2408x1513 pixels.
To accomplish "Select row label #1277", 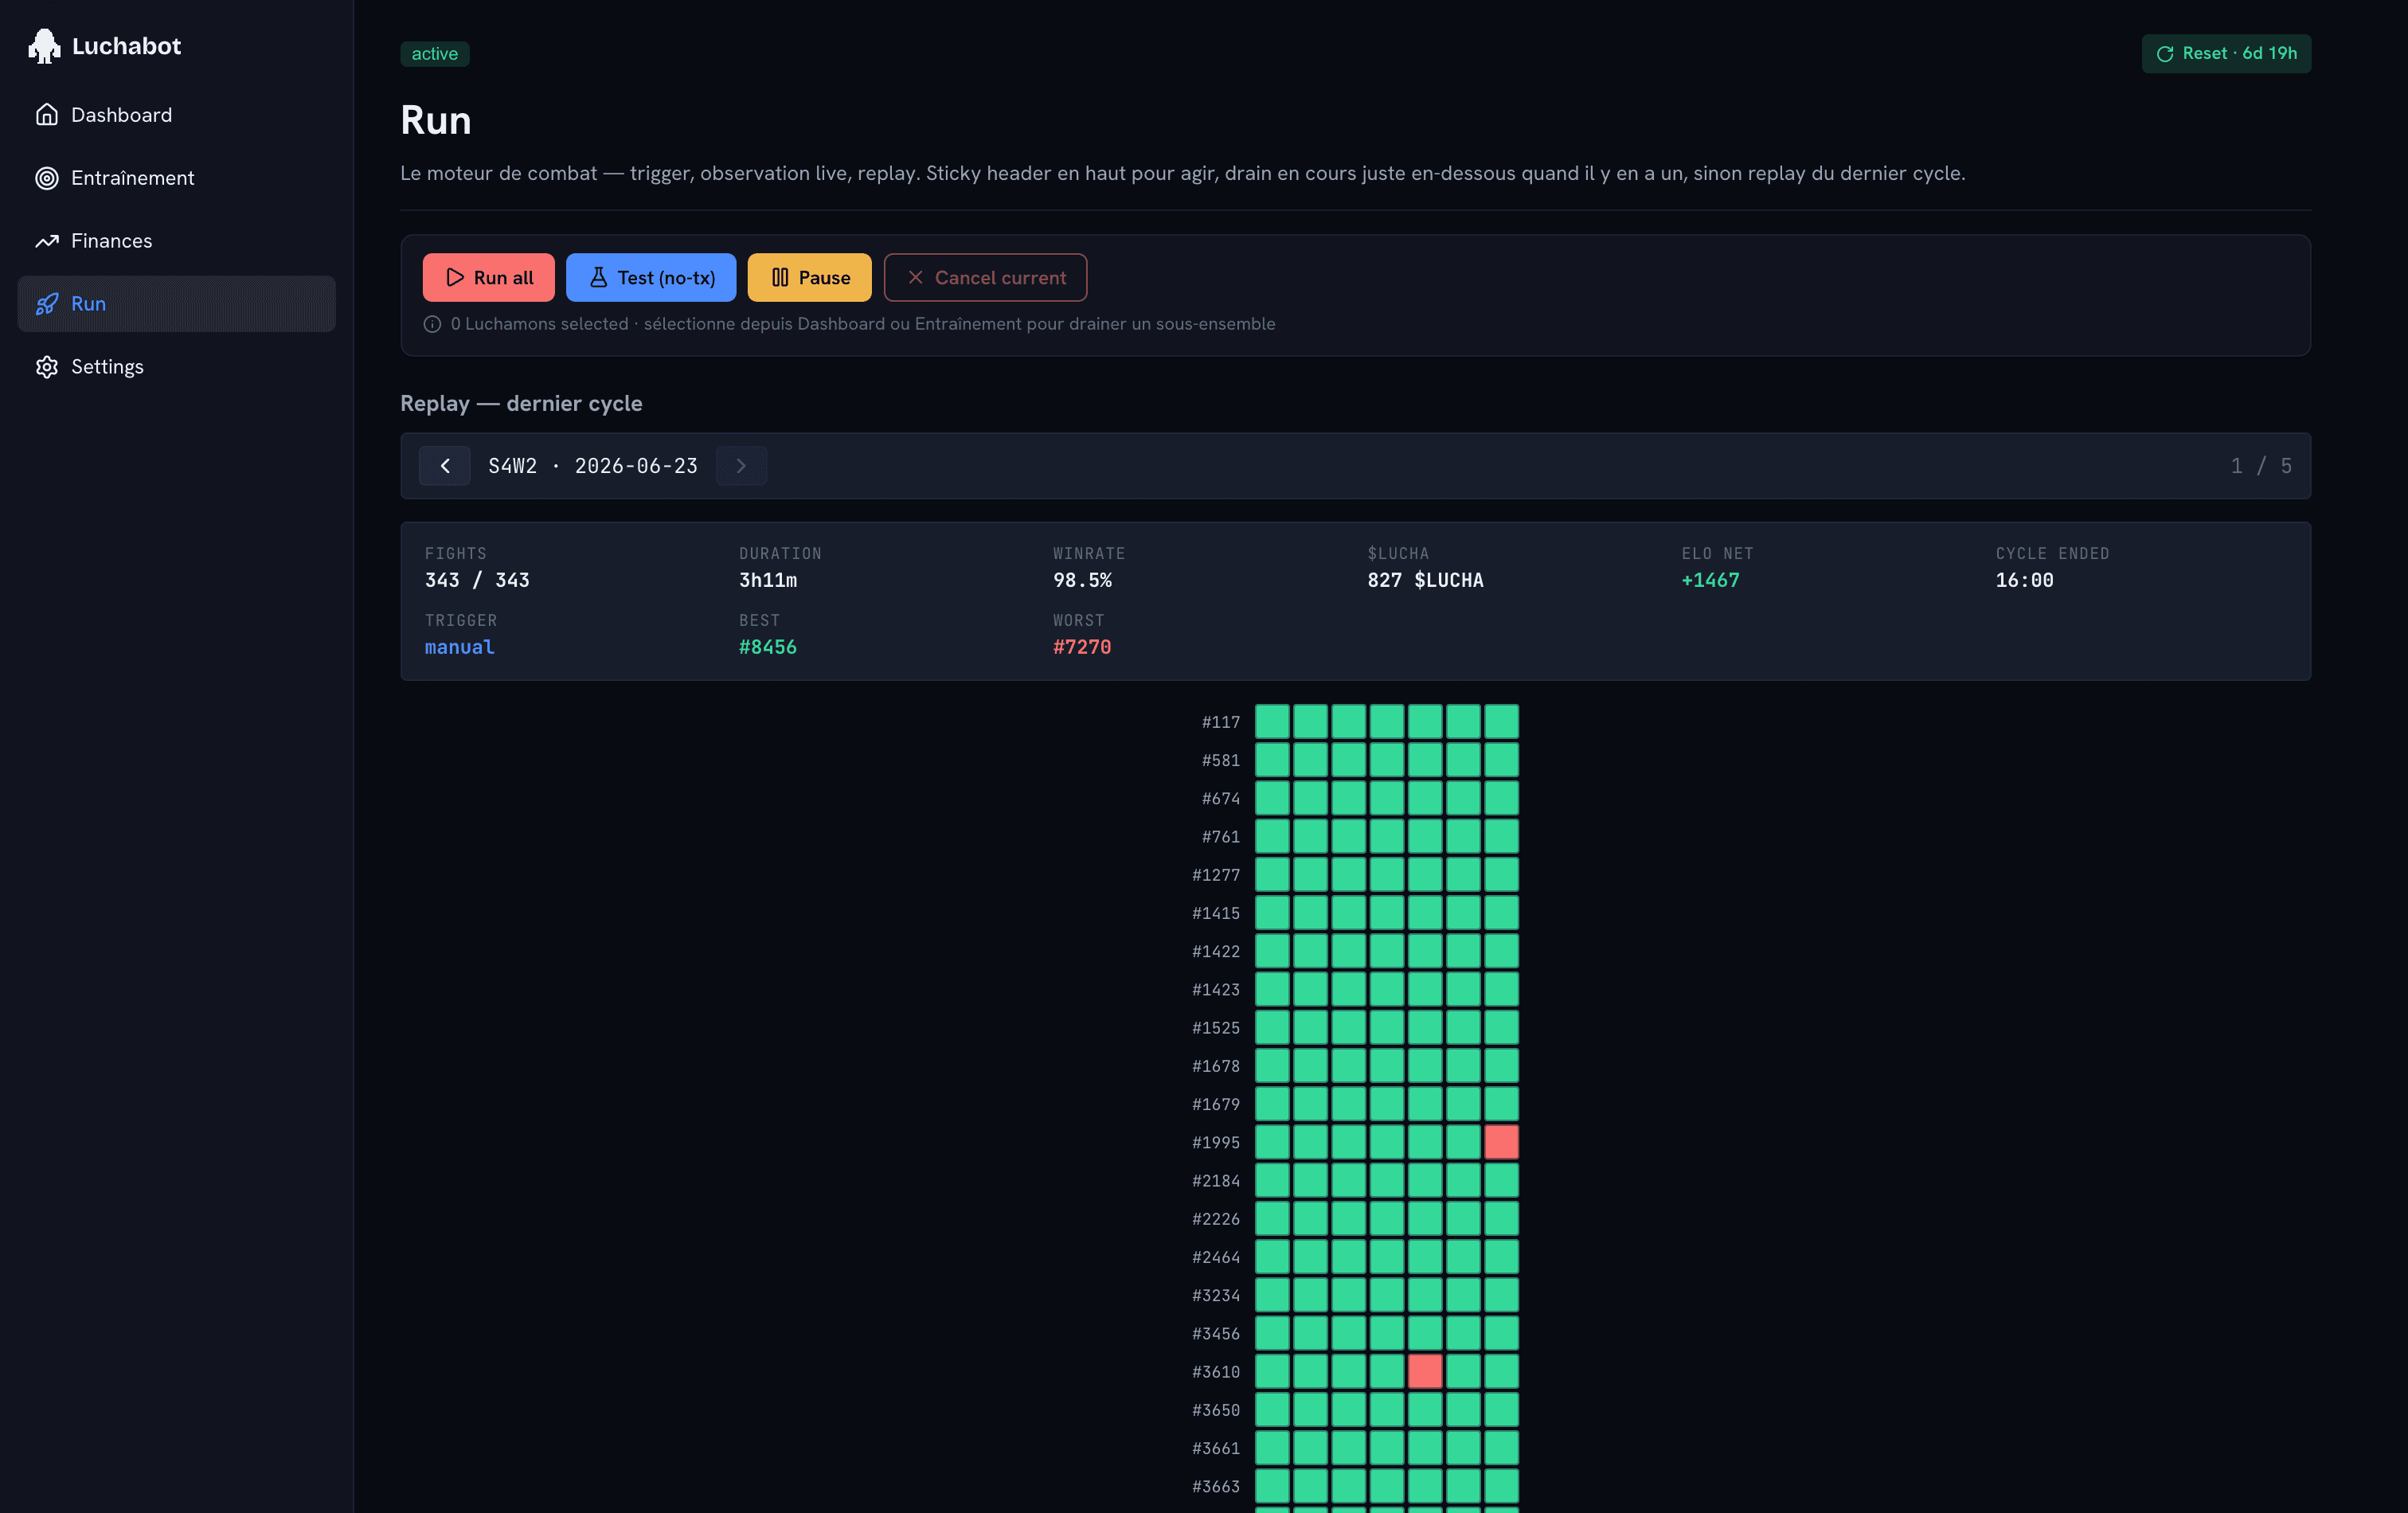I will pyautogui.click(x=1216, y=875).
